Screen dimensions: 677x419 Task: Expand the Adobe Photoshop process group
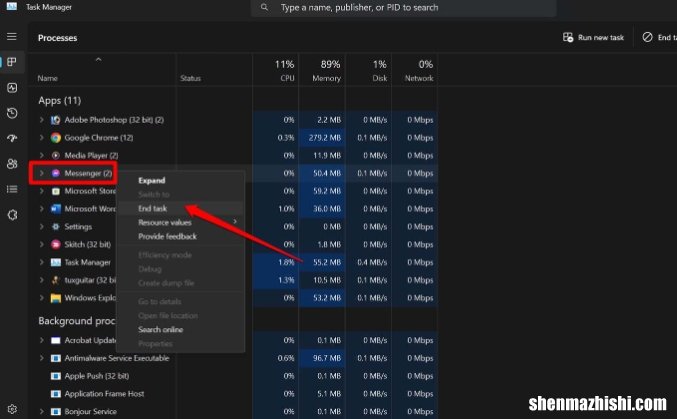point(41,120)
